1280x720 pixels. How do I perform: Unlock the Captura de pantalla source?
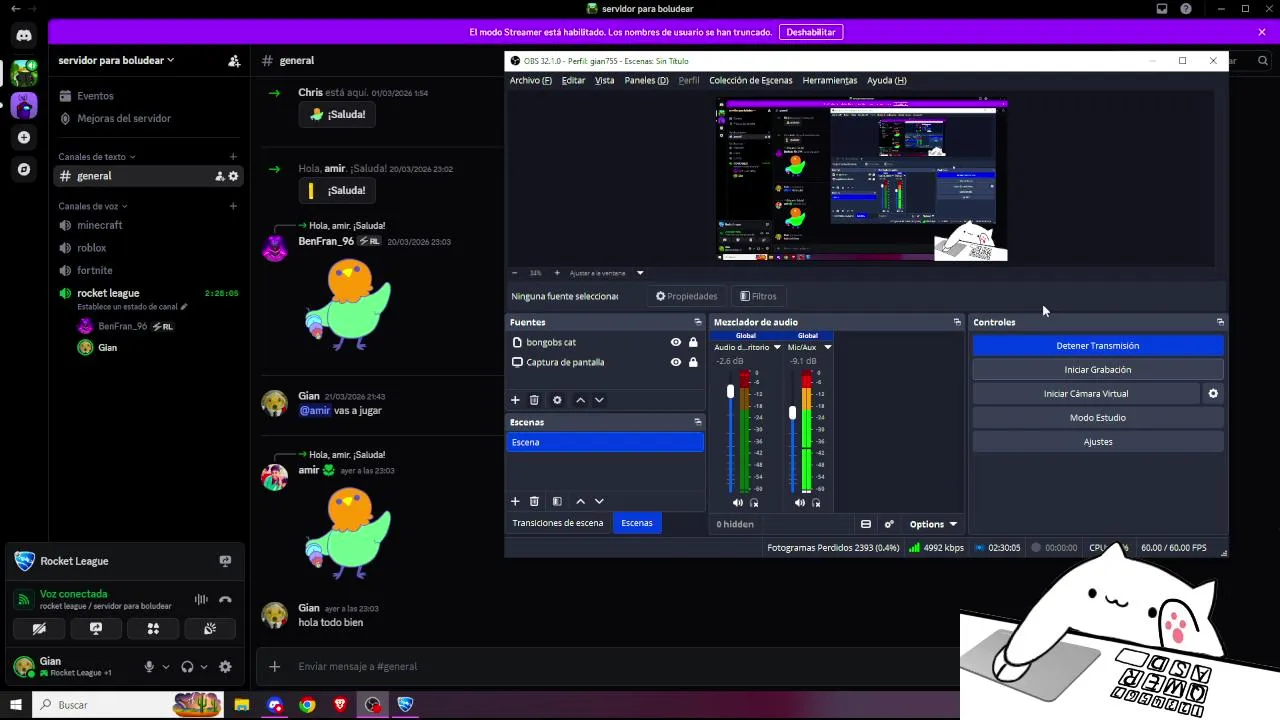[693, 362]
